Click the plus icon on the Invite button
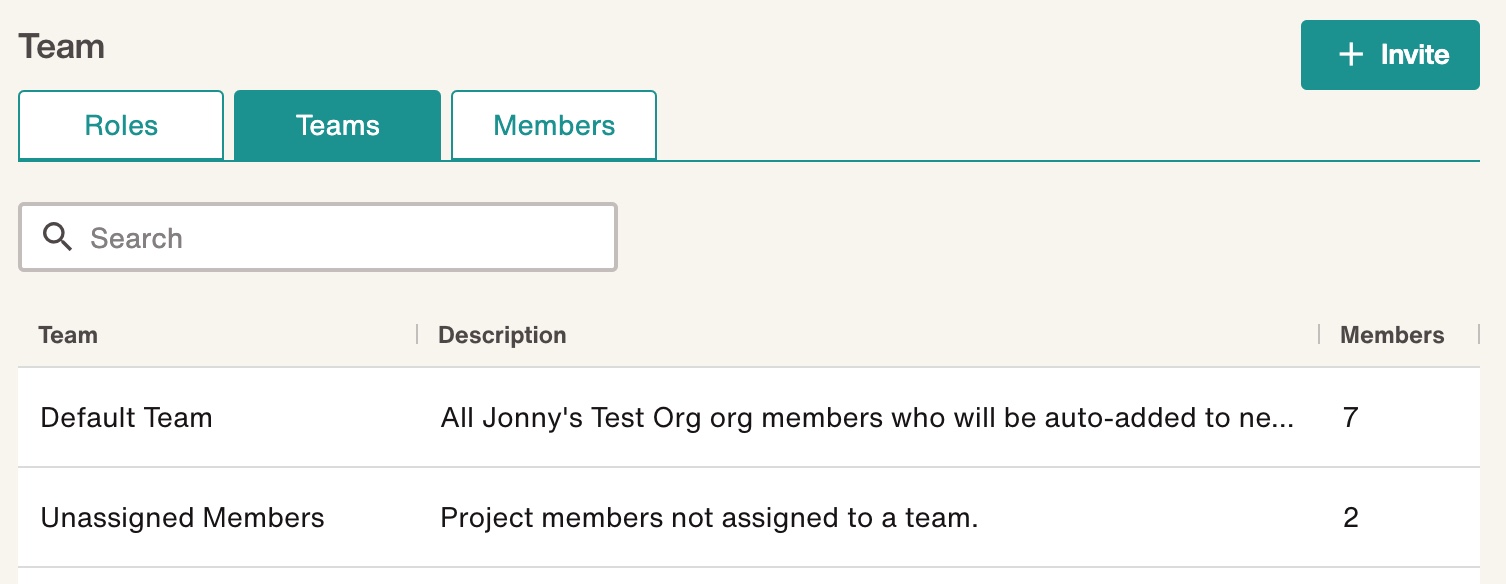 [1352, 54]
